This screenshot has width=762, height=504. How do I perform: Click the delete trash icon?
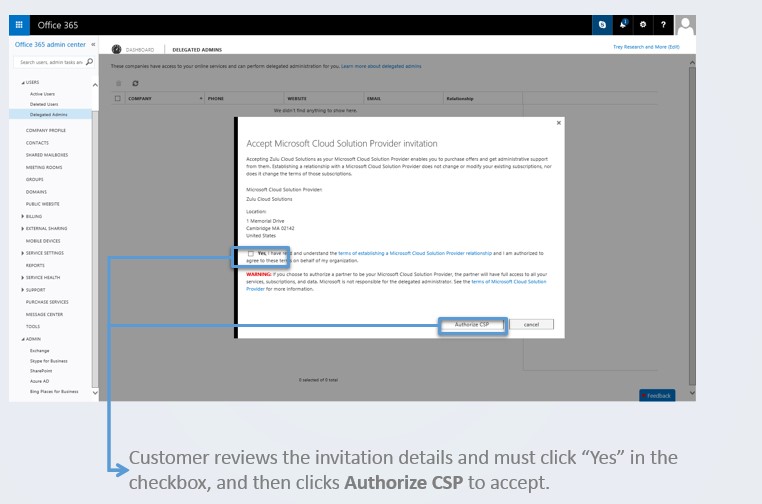tap(118, 84)
